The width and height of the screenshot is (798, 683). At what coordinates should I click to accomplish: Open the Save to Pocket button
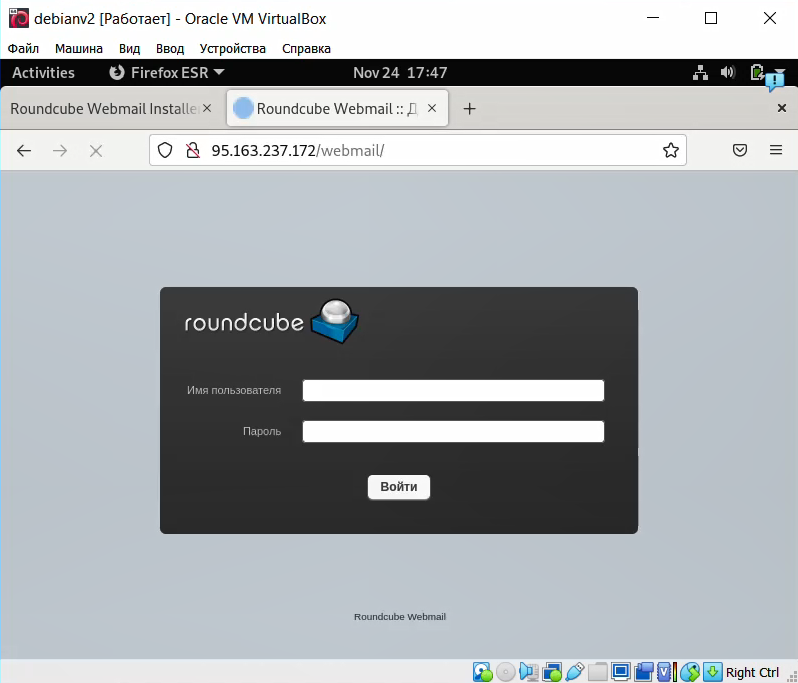click(x=740, y=150)
